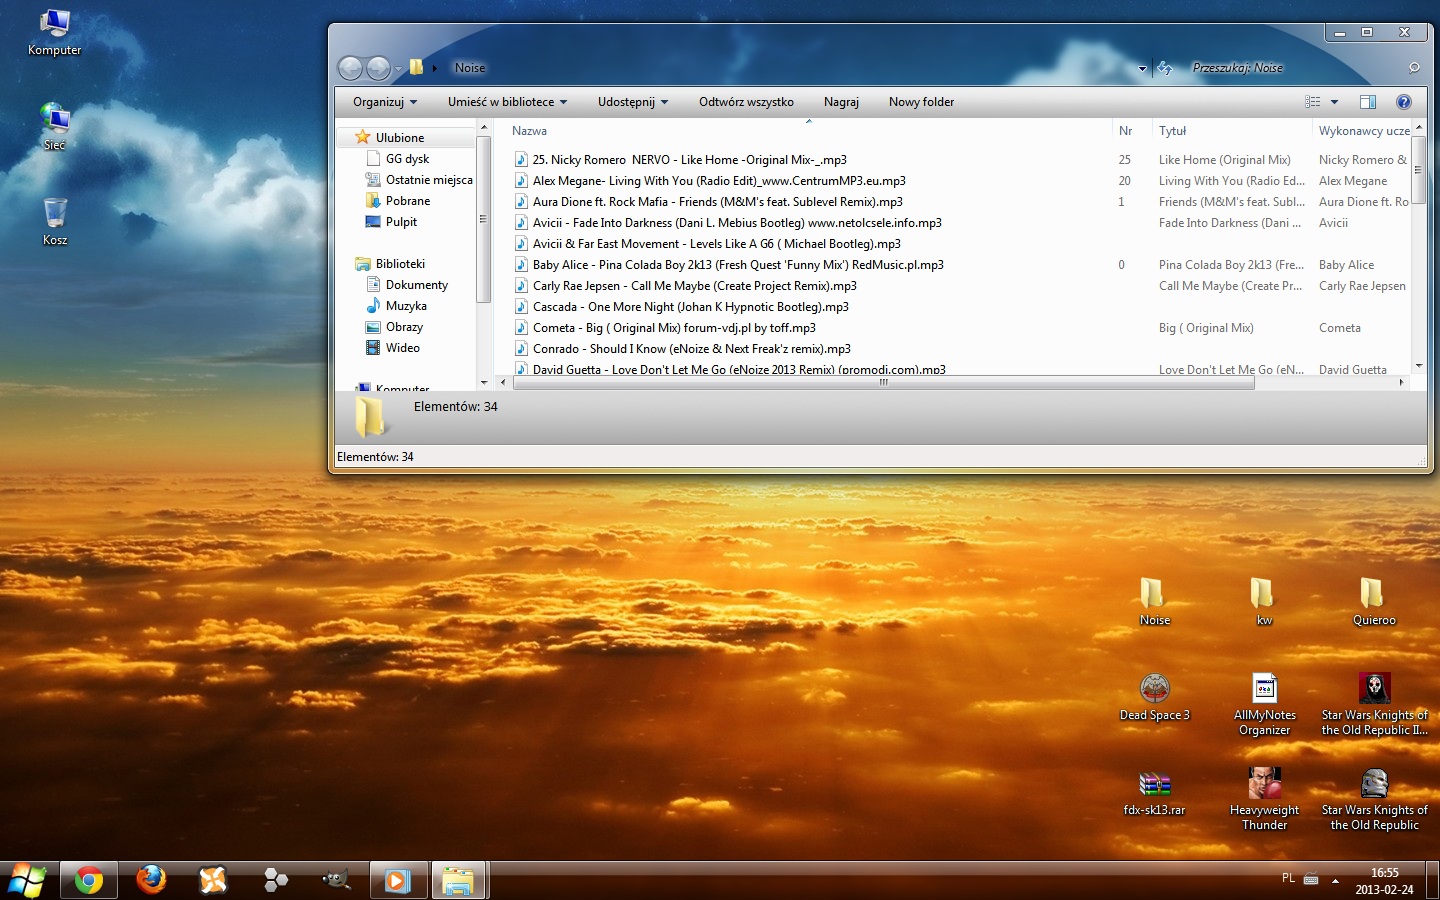Image resolution: width=1440 pixels, height=900 pixels.
Task: Open view options dropdown arrow
Action: tap(1334, 102)
